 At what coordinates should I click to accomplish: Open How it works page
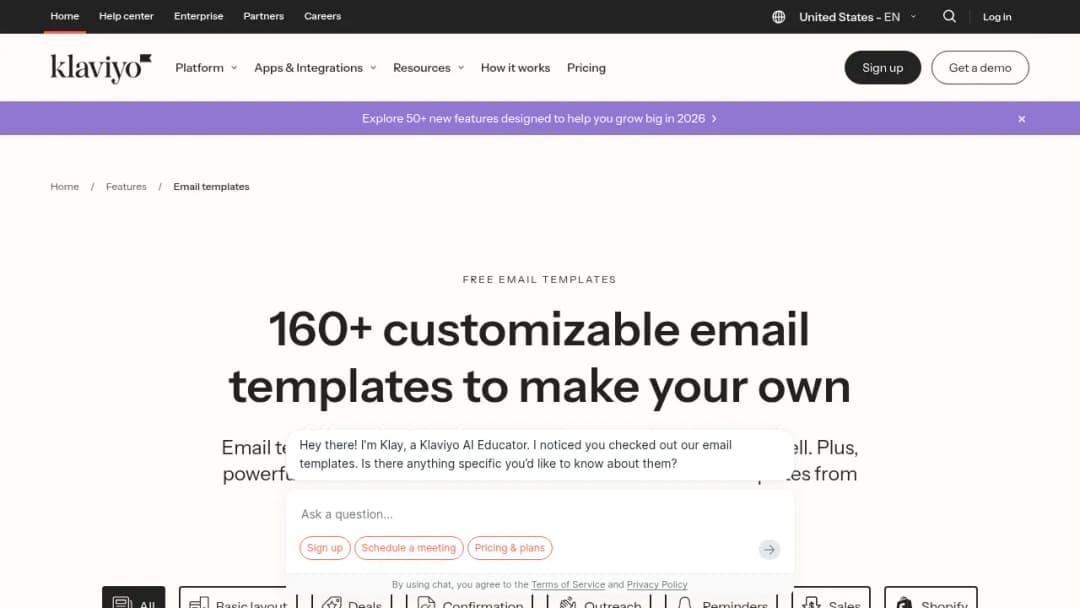point(515,67)
